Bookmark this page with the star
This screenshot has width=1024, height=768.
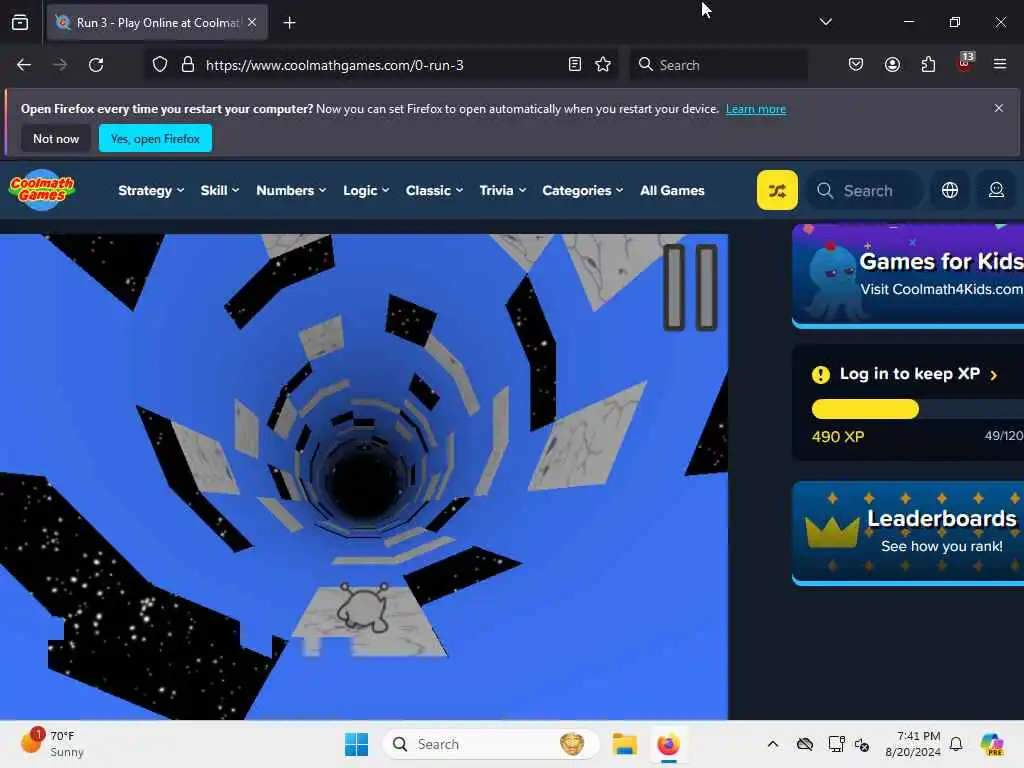tap(603, 65)
